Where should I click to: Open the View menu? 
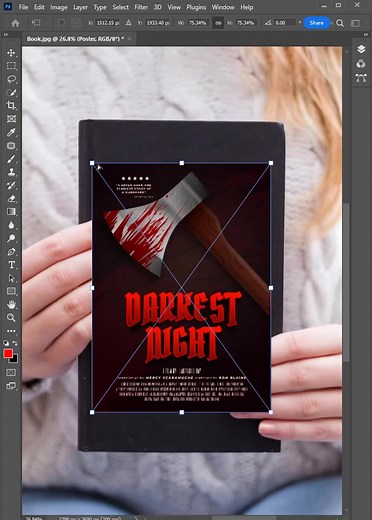pyautogui.click(x=174, y=7)
